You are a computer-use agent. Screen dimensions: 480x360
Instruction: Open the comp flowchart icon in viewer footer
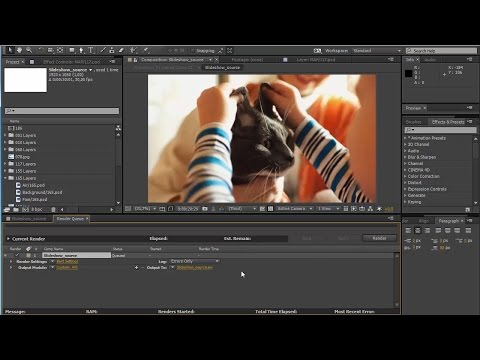[370, 209]
